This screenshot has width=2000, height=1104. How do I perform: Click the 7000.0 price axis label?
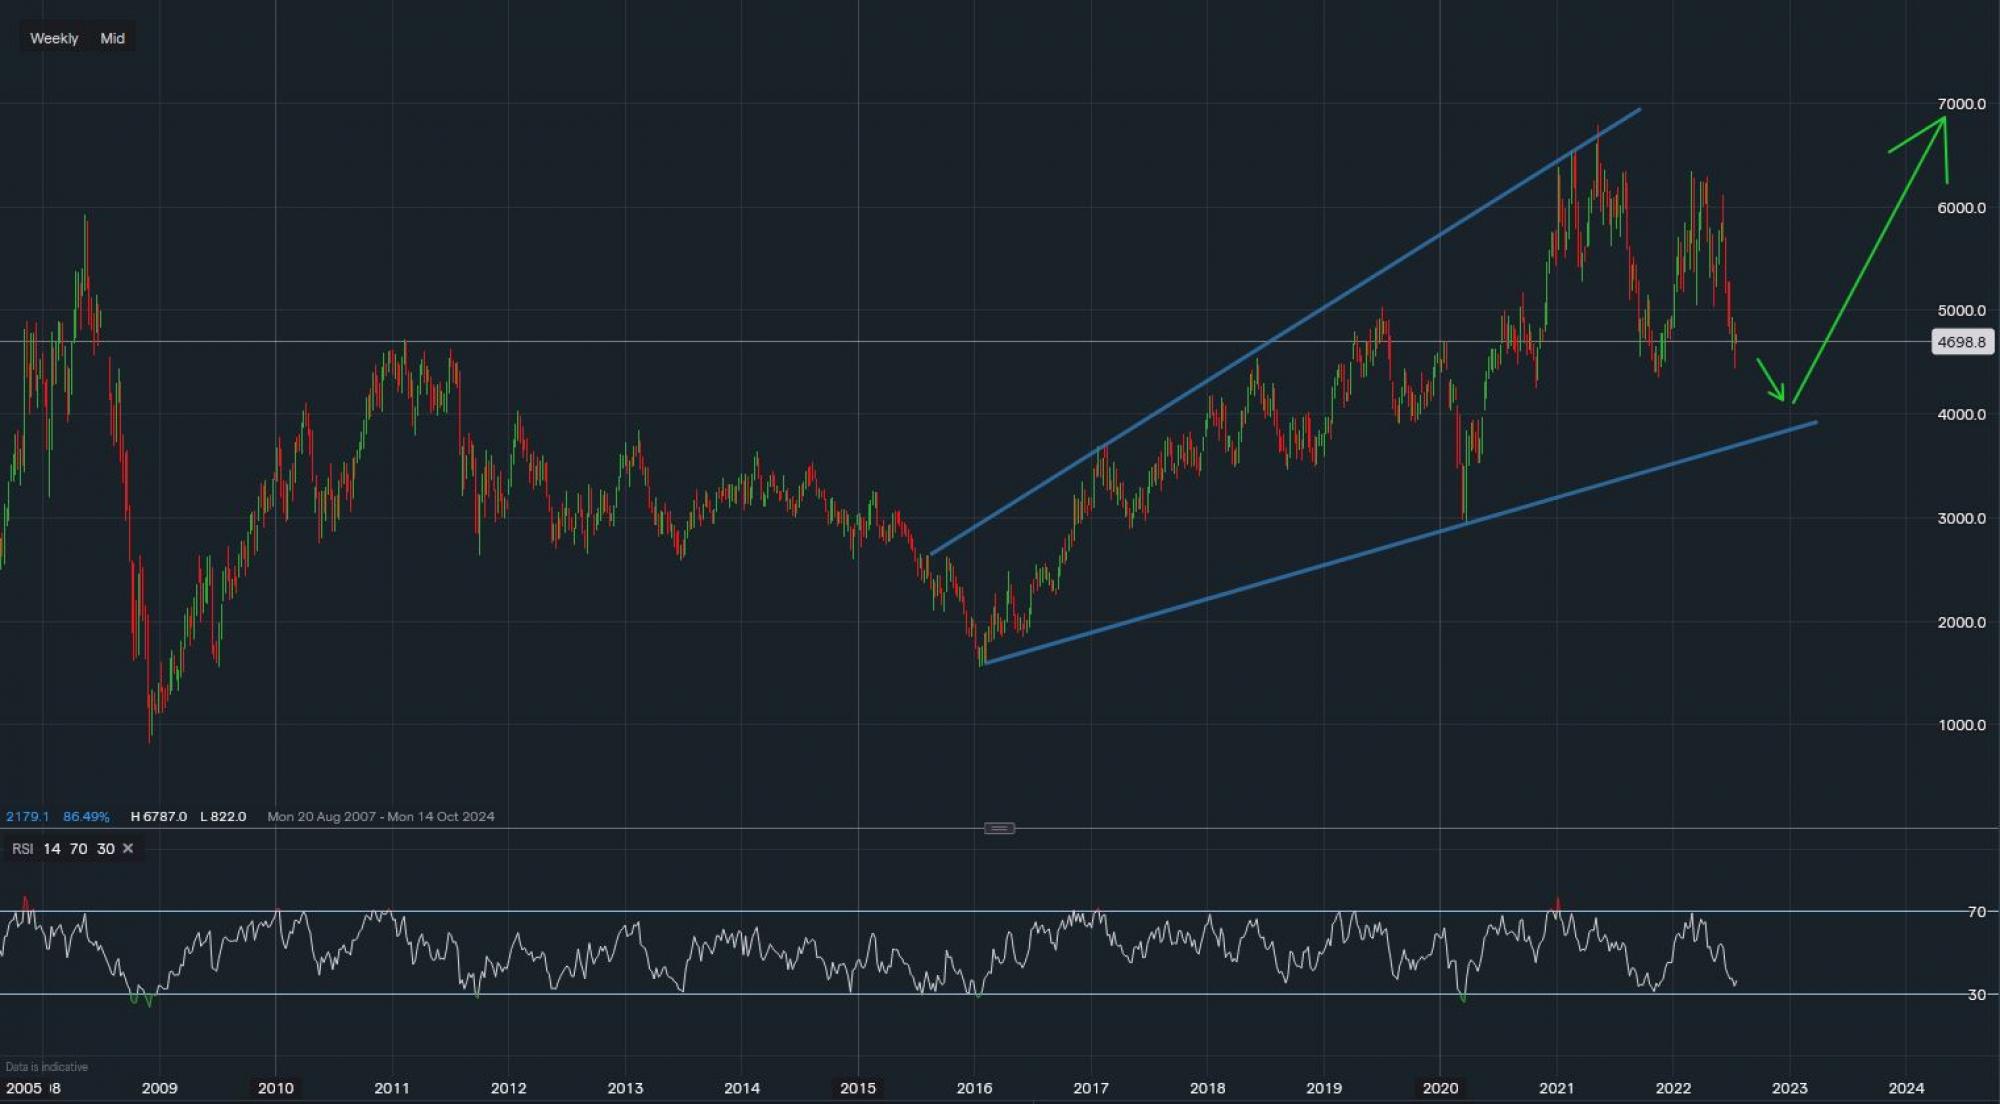[x=1961, y=104]
